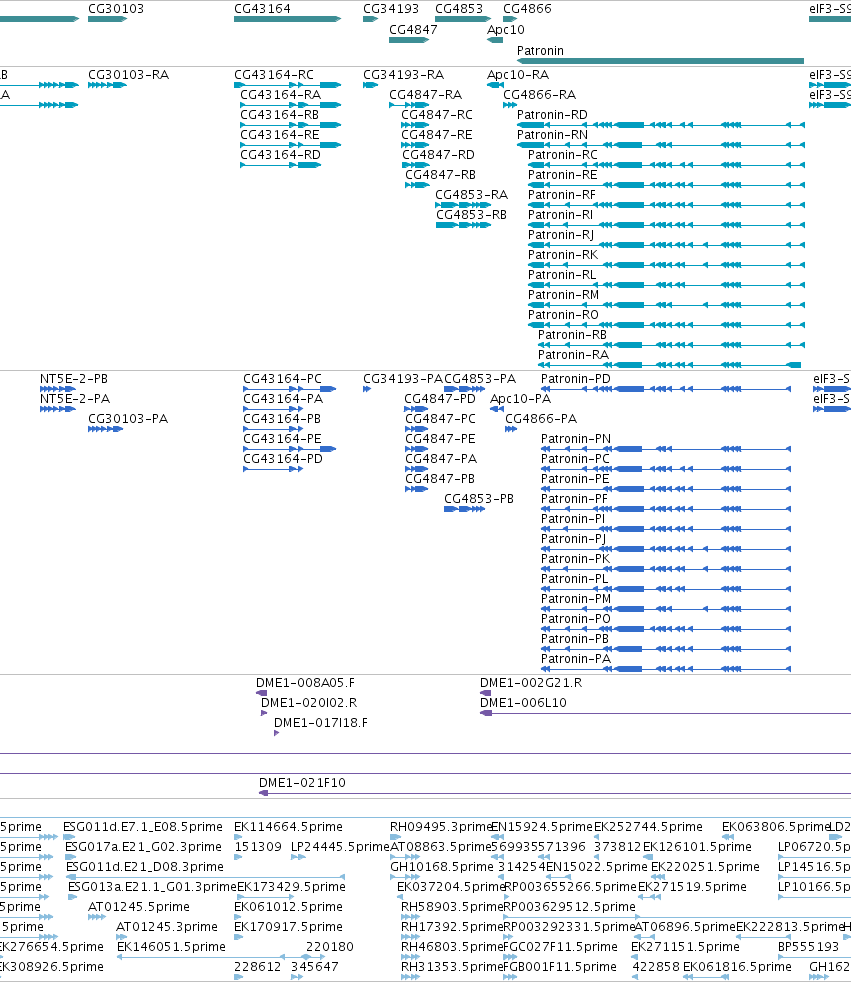Viewport: 851px width, 982px height.
Task: Click transcript Apc10-RA
Action: (518, 75)
